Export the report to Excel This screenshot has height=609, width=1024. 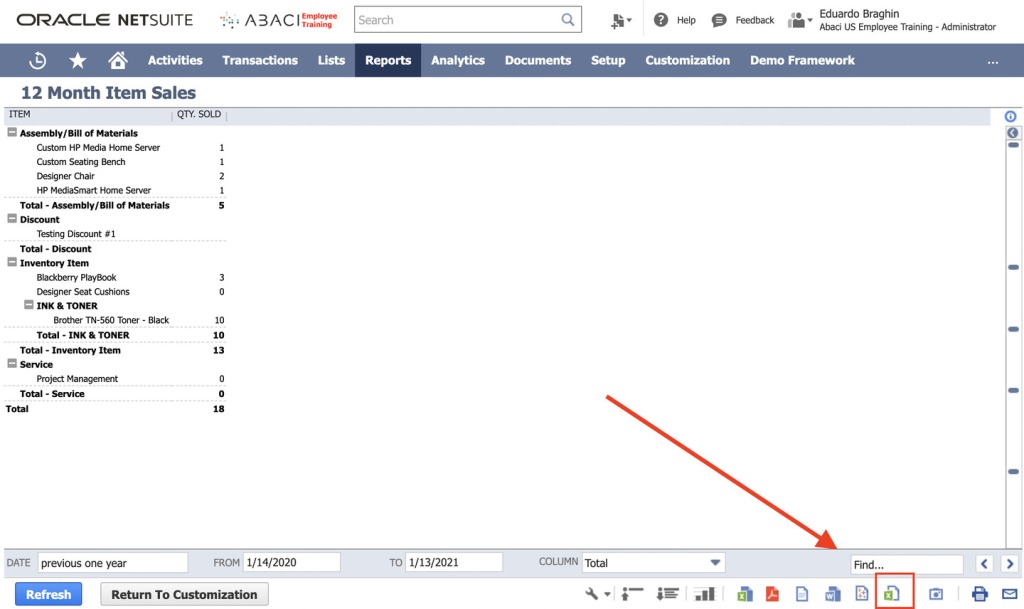pos(744,594)
